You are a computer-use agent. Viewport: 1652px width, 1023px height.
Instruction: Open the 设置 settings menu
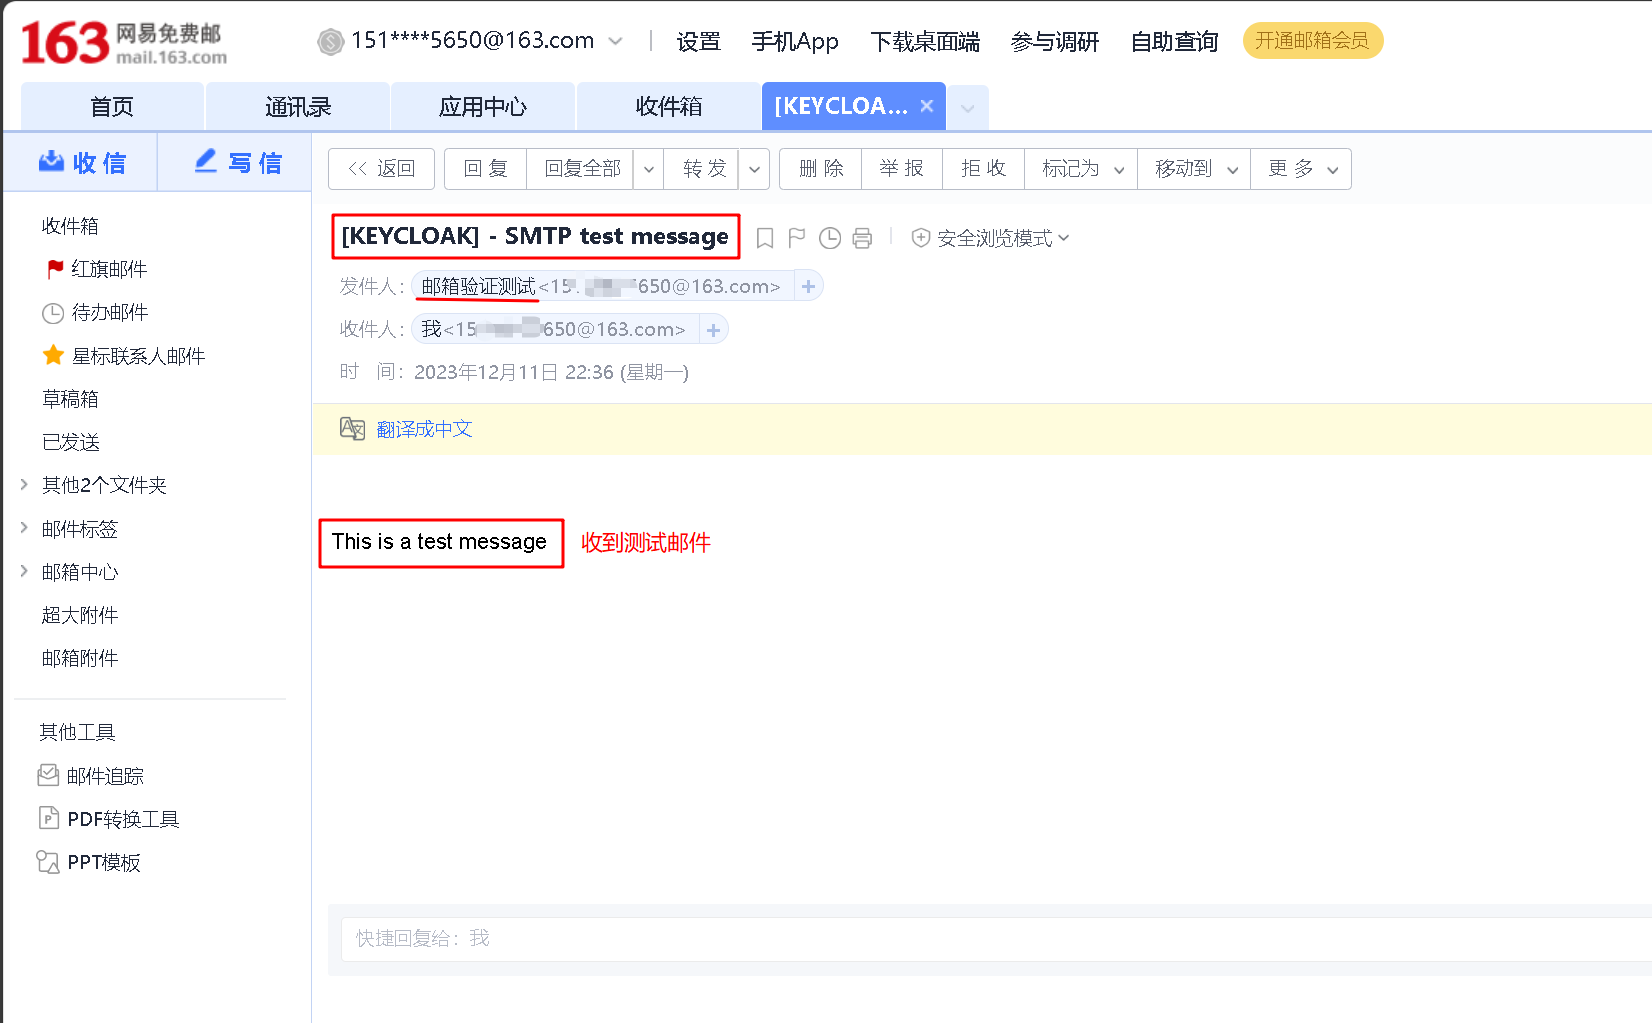pos(698,41)
